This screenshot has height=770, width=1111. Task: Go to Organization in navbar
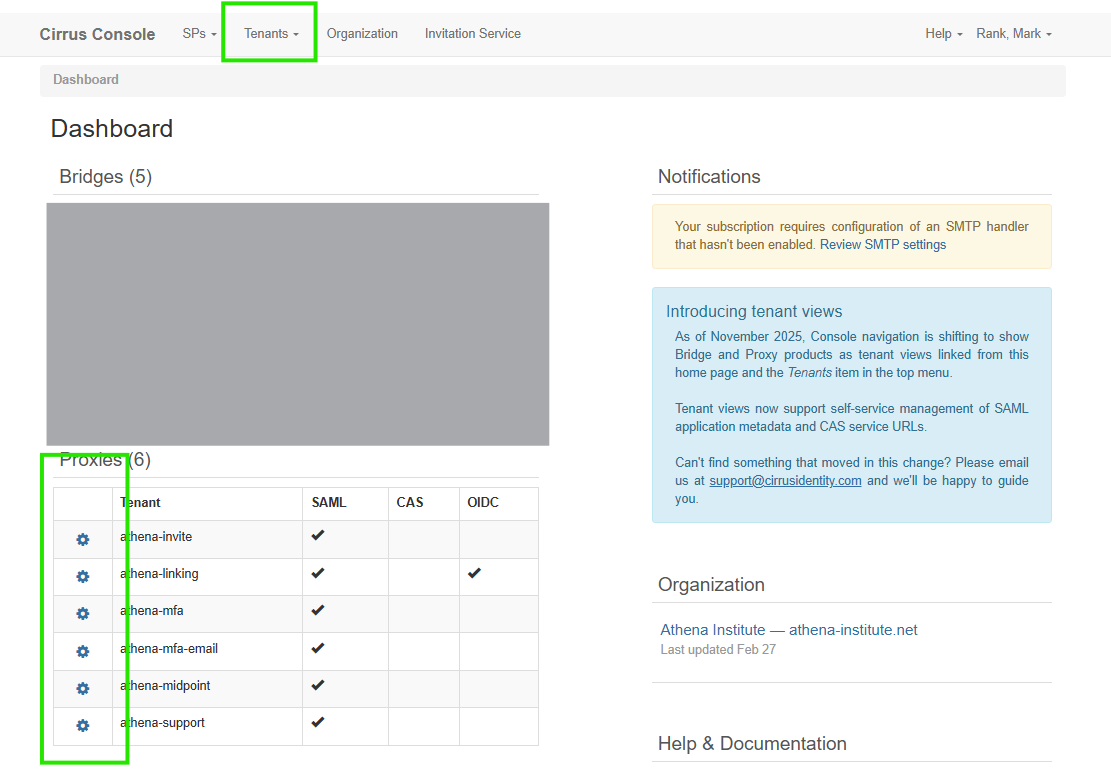point(362,34)
